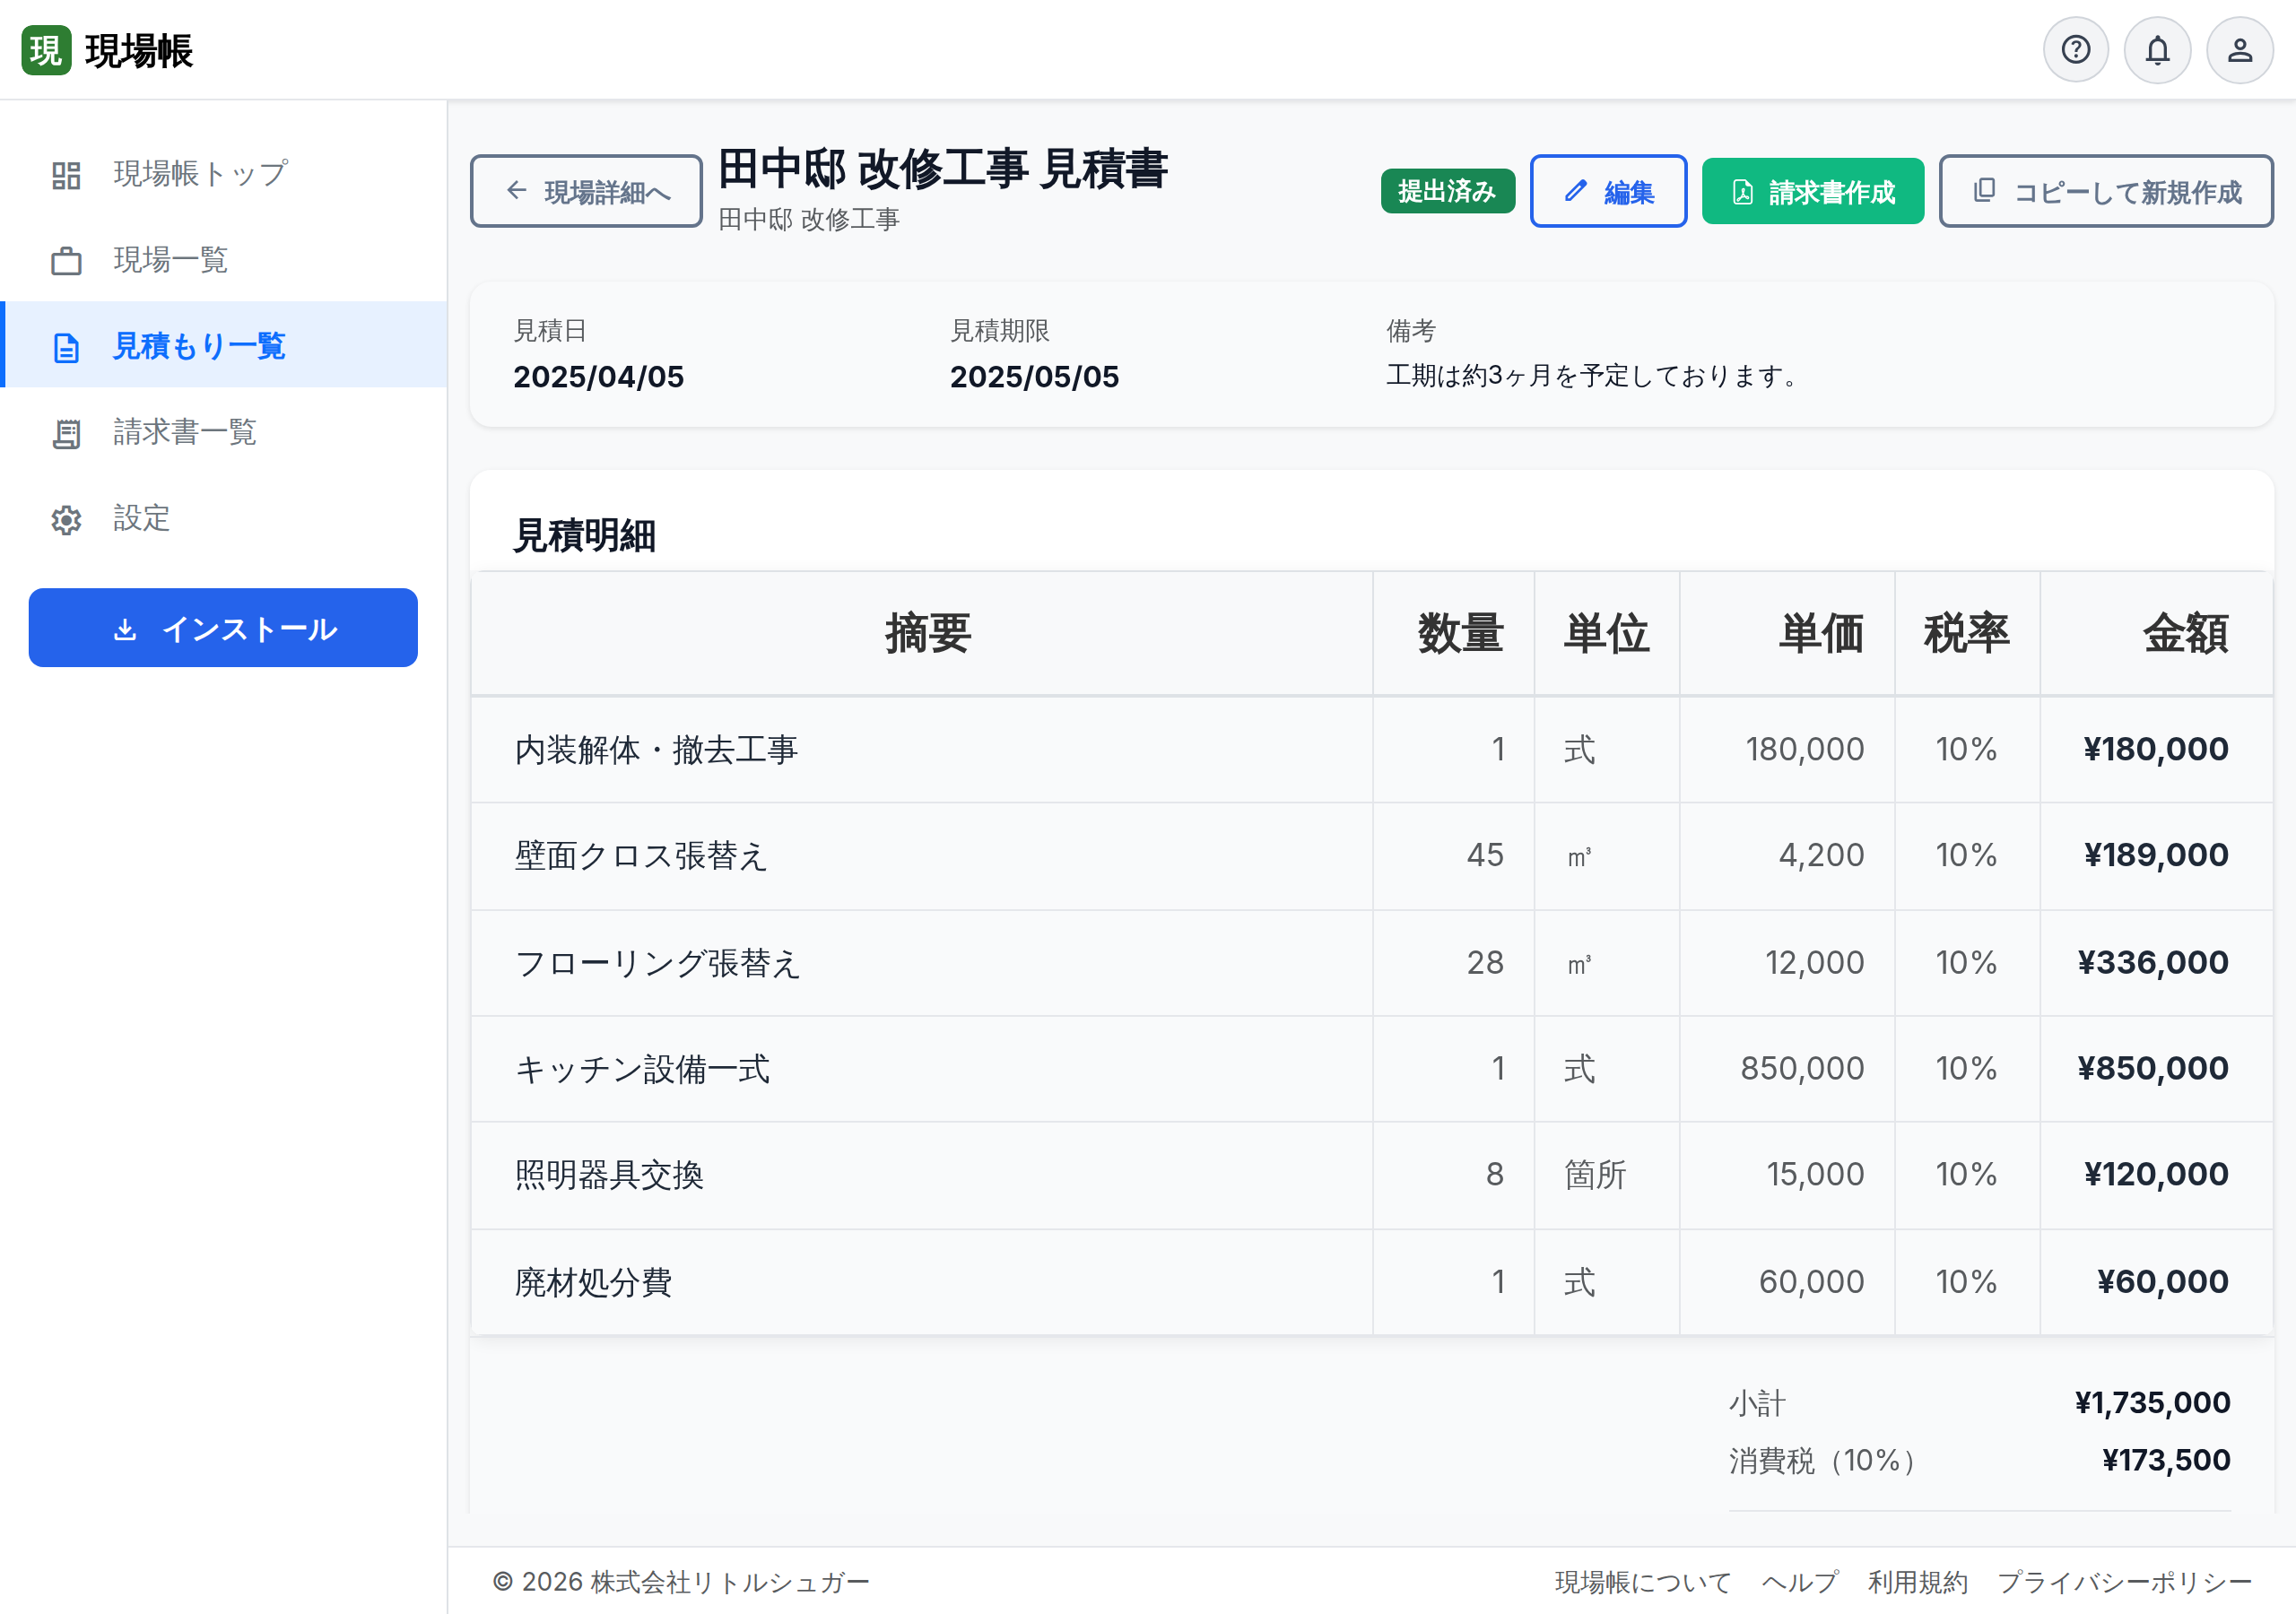Click pencil icon in 編集 button
Screen dimensions: 2296x1614
[1576, 191]
